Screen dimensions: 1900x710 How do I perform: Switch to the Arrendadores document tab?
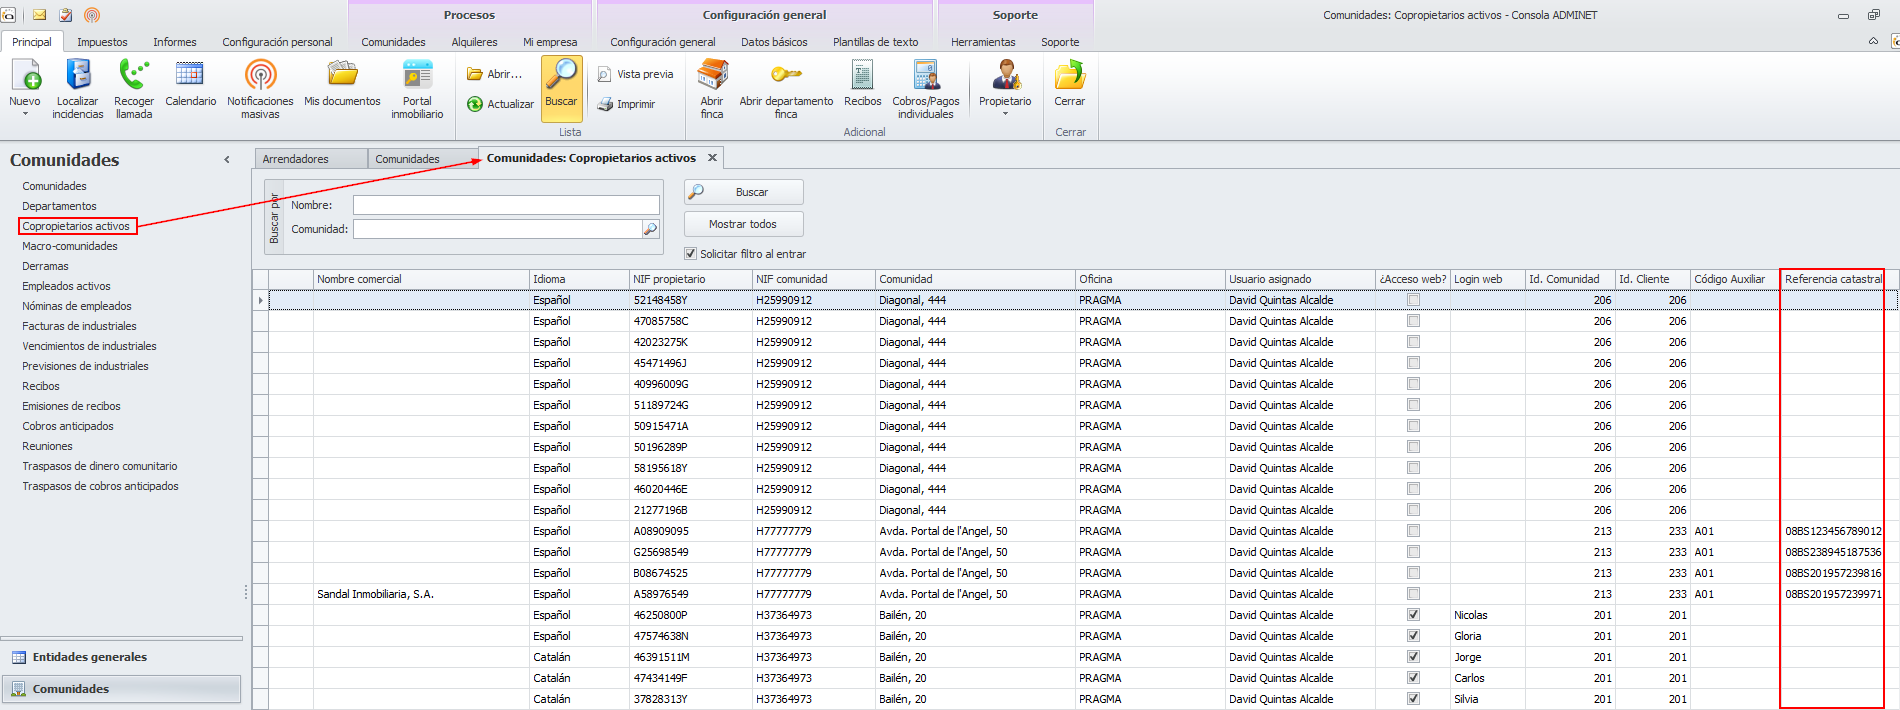(296, 159)
